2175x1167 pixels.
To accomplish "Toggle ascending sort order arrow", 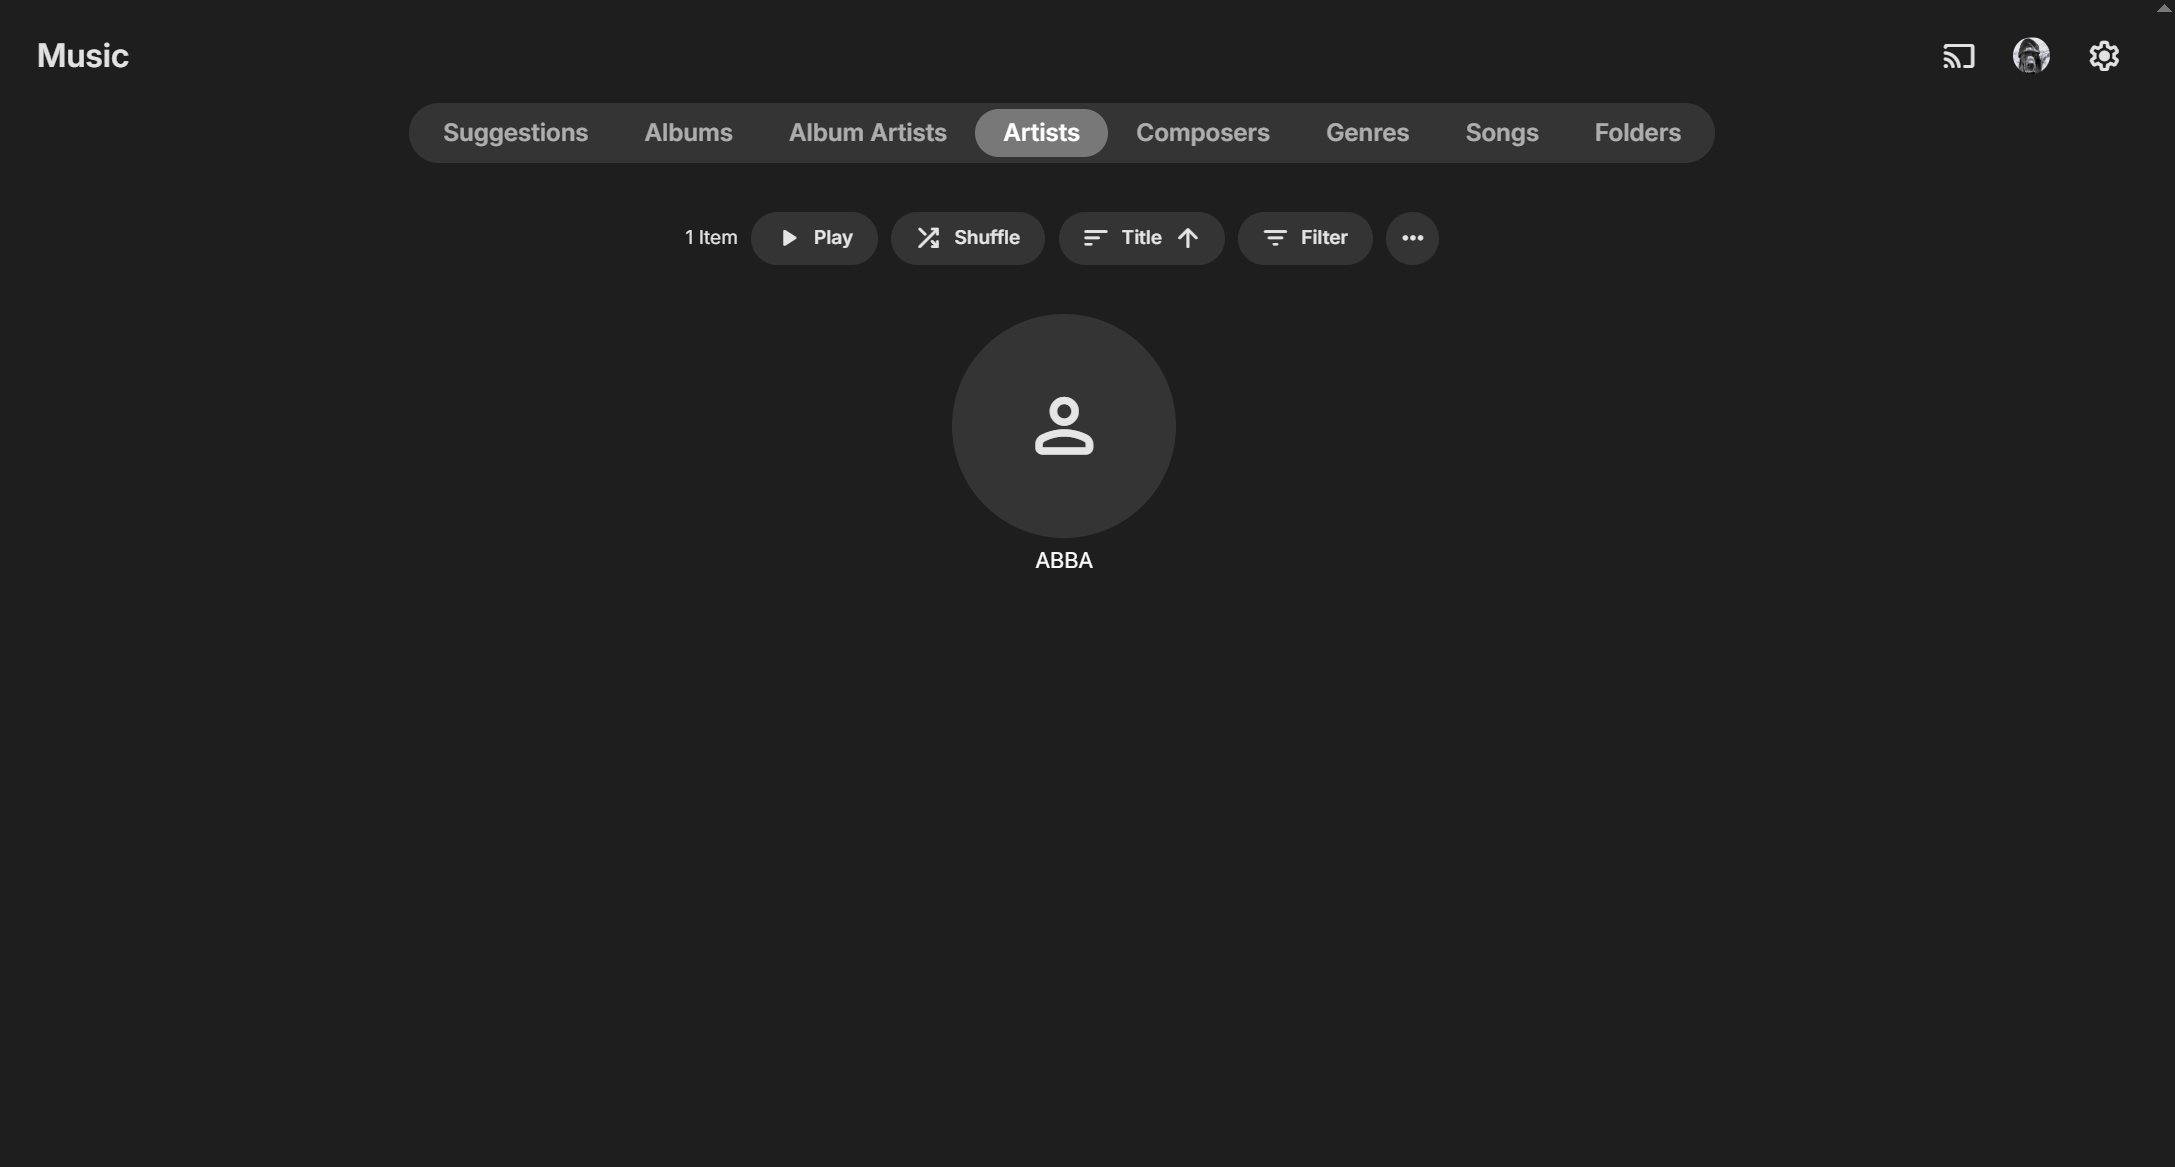I will [x=1188, y=238].
